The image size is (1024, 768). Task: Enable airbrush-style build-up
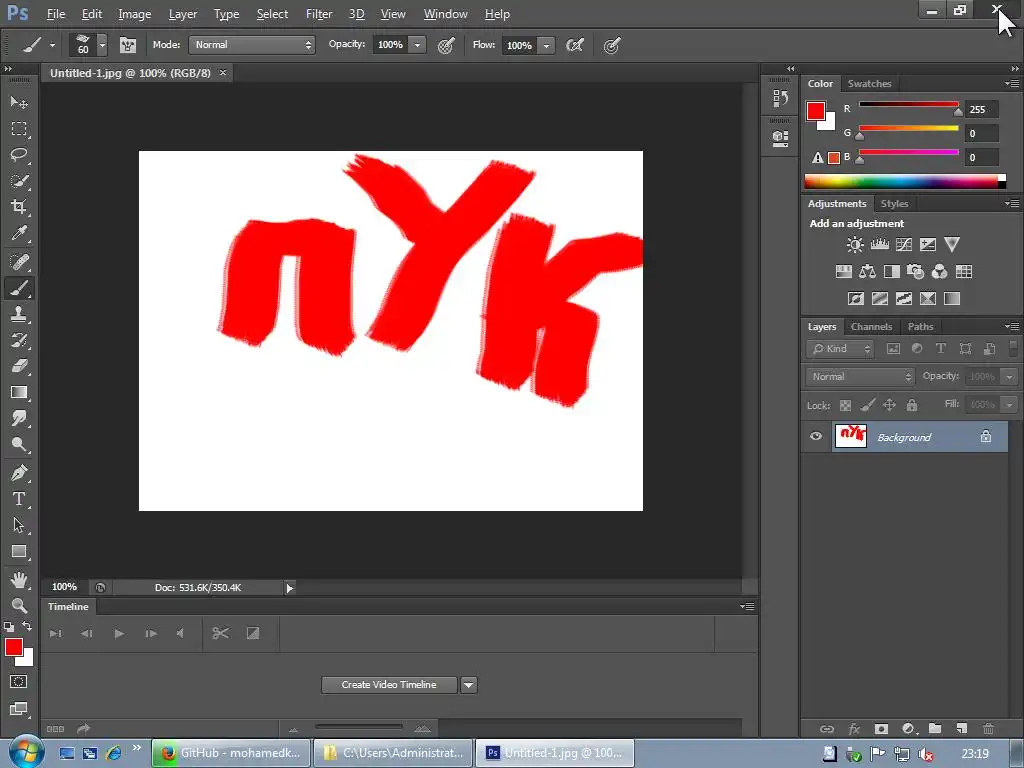[575, 45]
